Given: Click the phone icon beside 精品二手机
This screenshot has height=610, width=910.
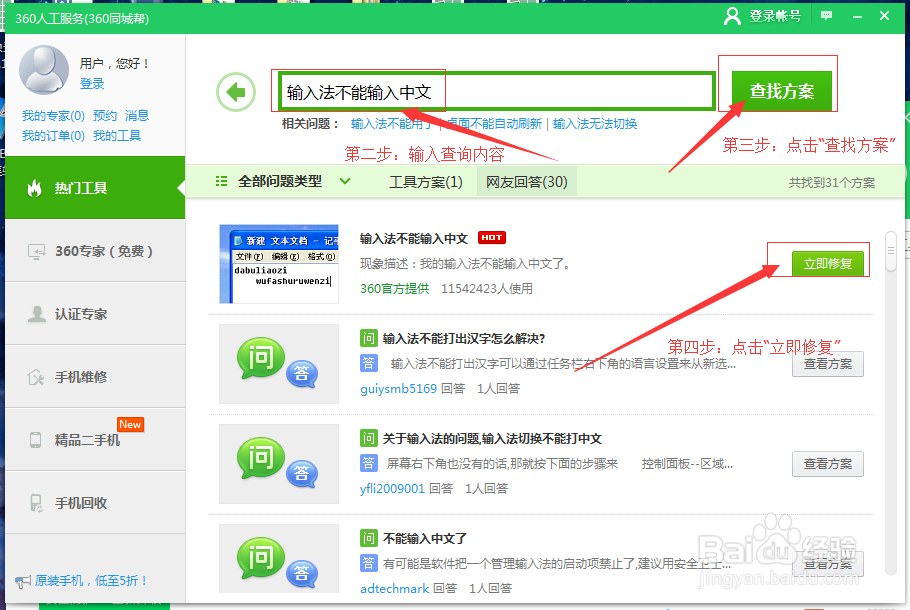Looking at the screenshot, I should click(35, 440).
